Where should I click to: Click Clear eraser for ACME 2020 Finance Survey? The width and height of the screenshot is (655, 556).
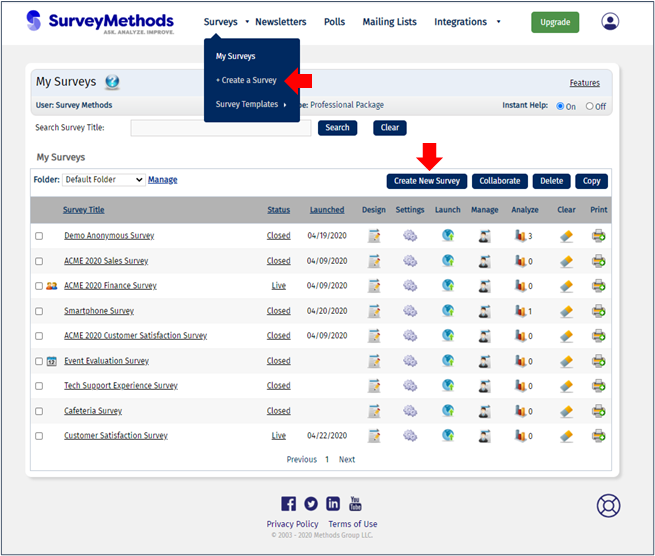[566, 286]
